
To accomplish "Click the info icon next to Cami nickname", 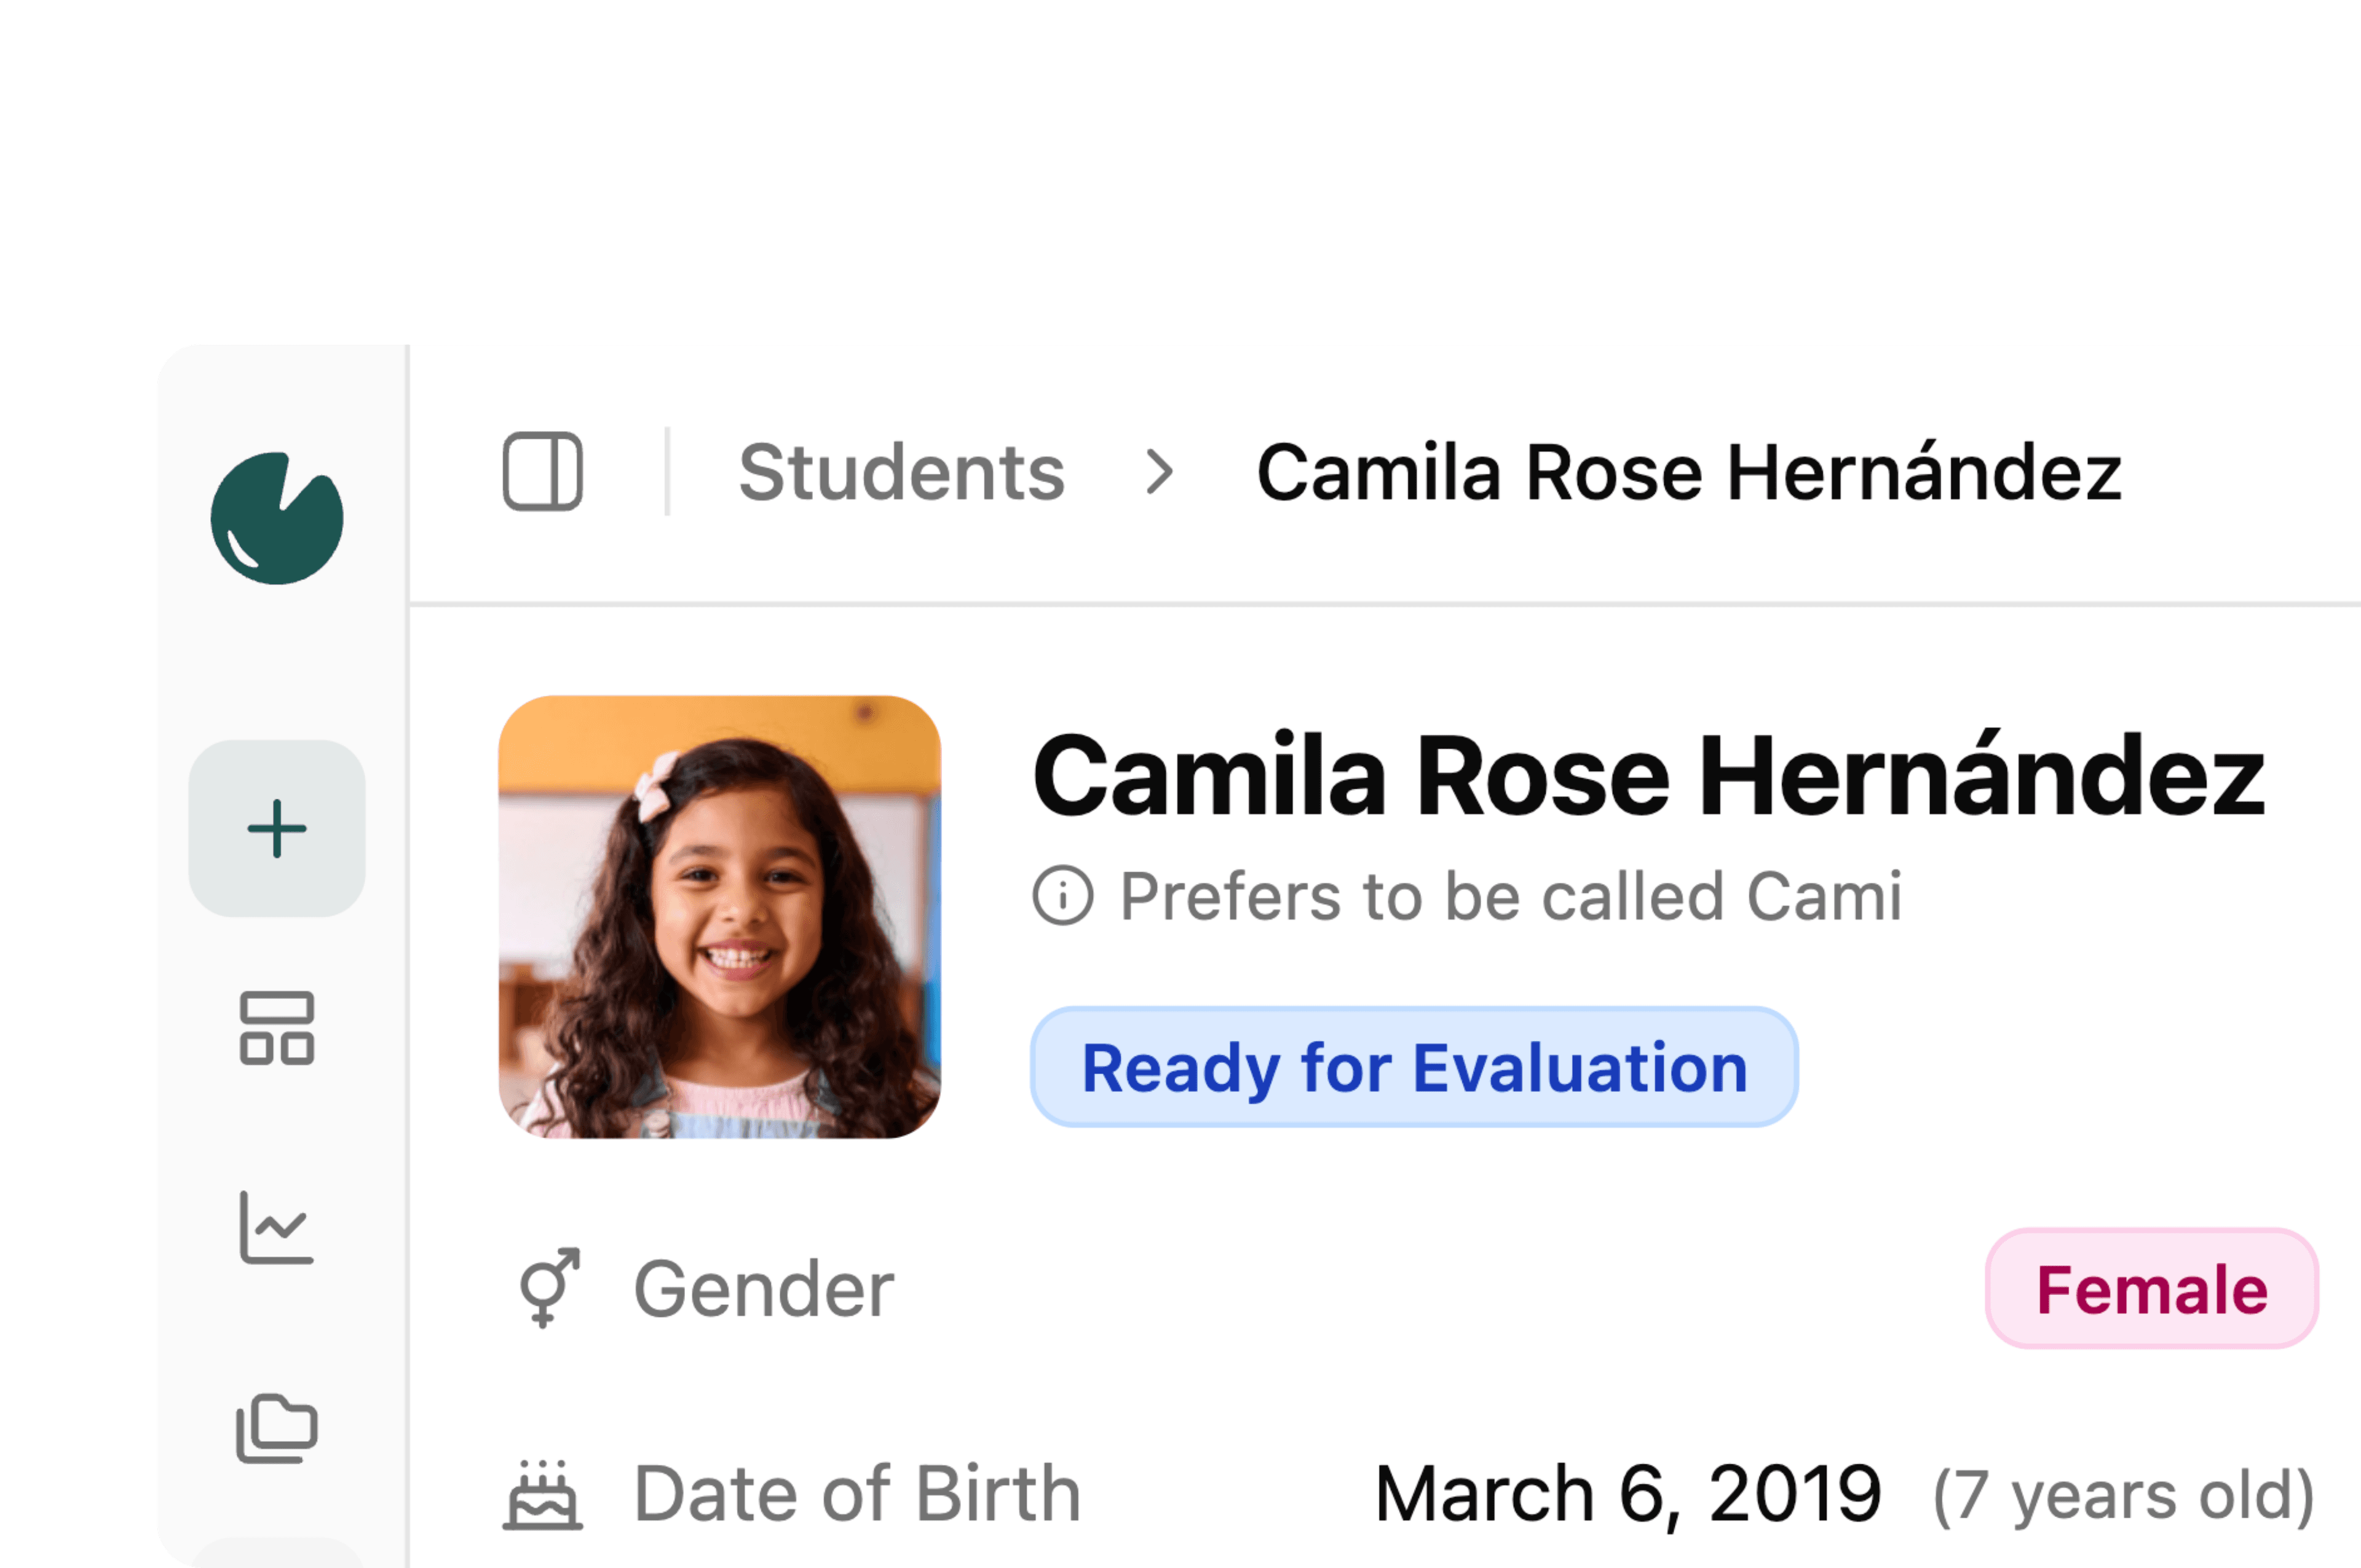I will [x=1063, y=895].
